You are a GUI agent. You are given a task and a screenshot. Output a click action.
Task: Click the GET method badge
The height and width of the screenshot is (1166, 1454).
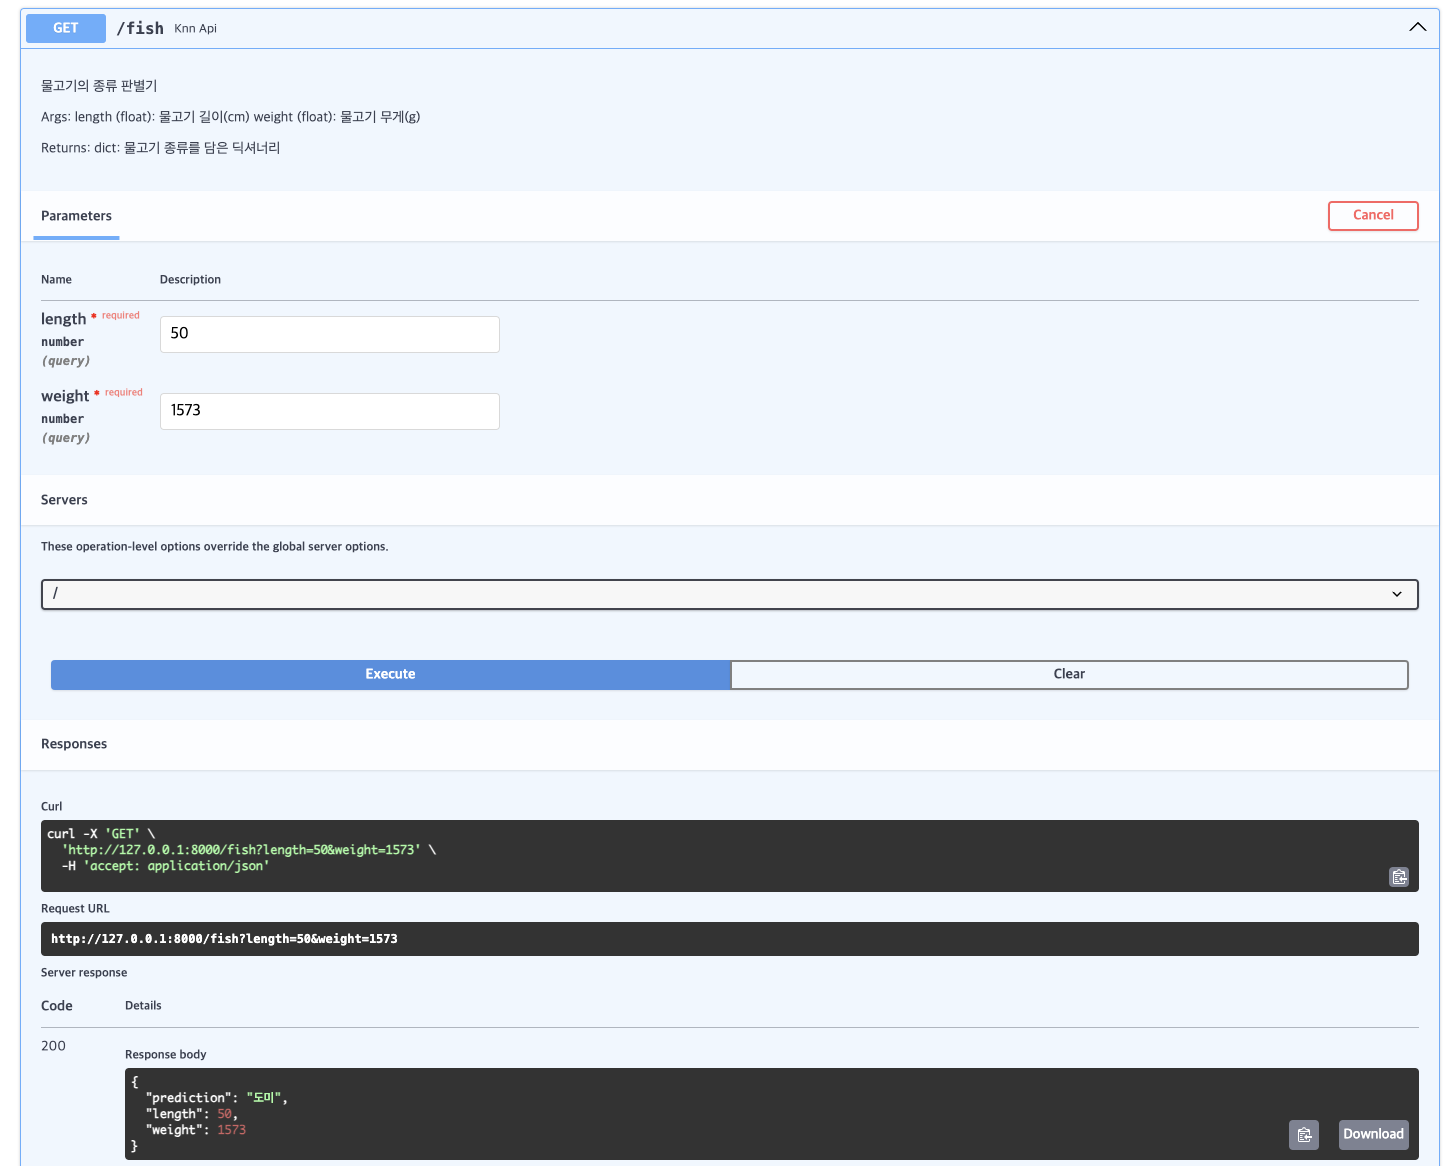tap(66, 28)
